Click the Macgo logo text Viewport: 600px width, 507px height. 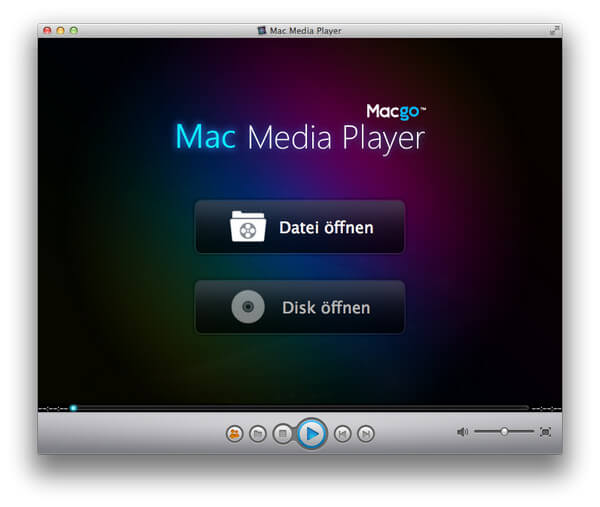click(396, 112)
